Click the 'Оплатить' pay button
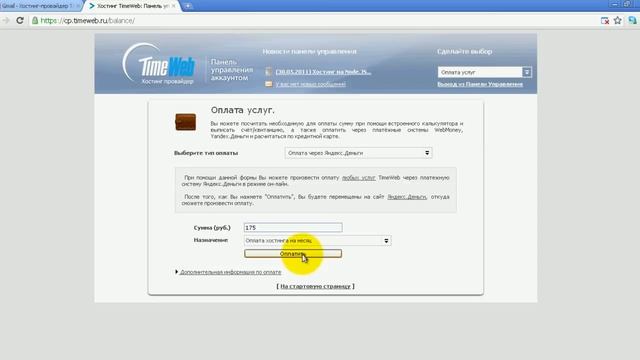The width and height of the screenshot is (640, 360). pyautogui.click(x=293, y=253)
